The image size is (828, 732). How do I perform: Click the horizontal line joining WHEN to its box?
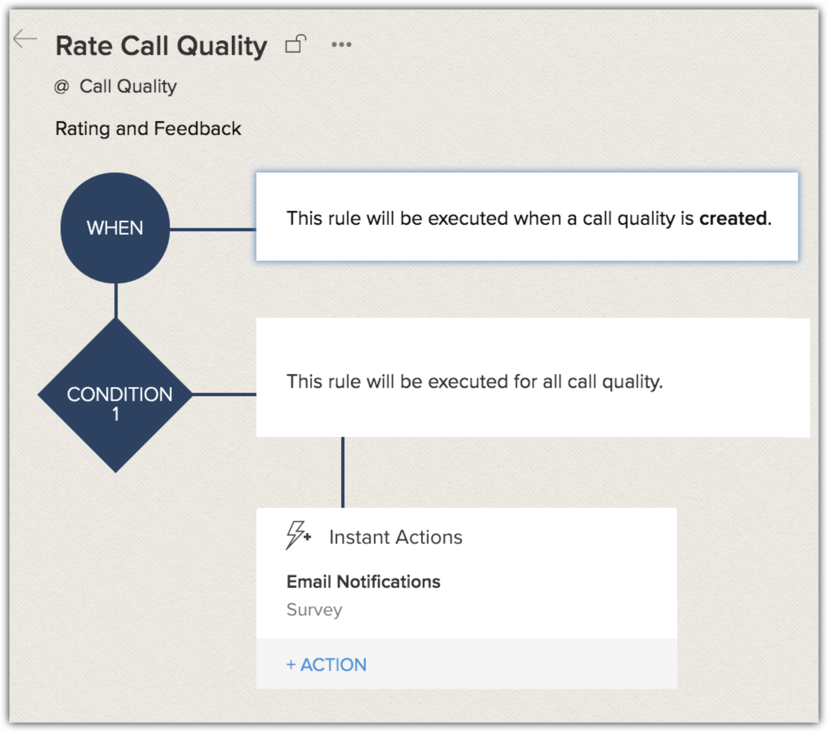(x=212, y=229)
